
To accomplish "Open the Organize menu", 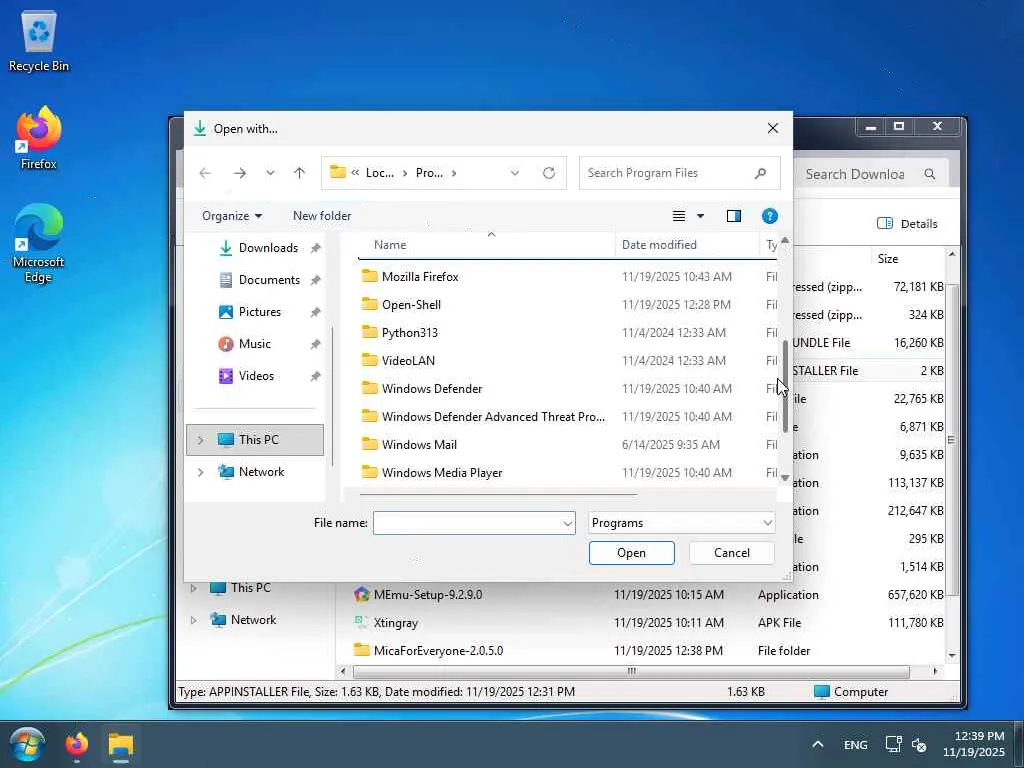I will click(x=232, y=216).
